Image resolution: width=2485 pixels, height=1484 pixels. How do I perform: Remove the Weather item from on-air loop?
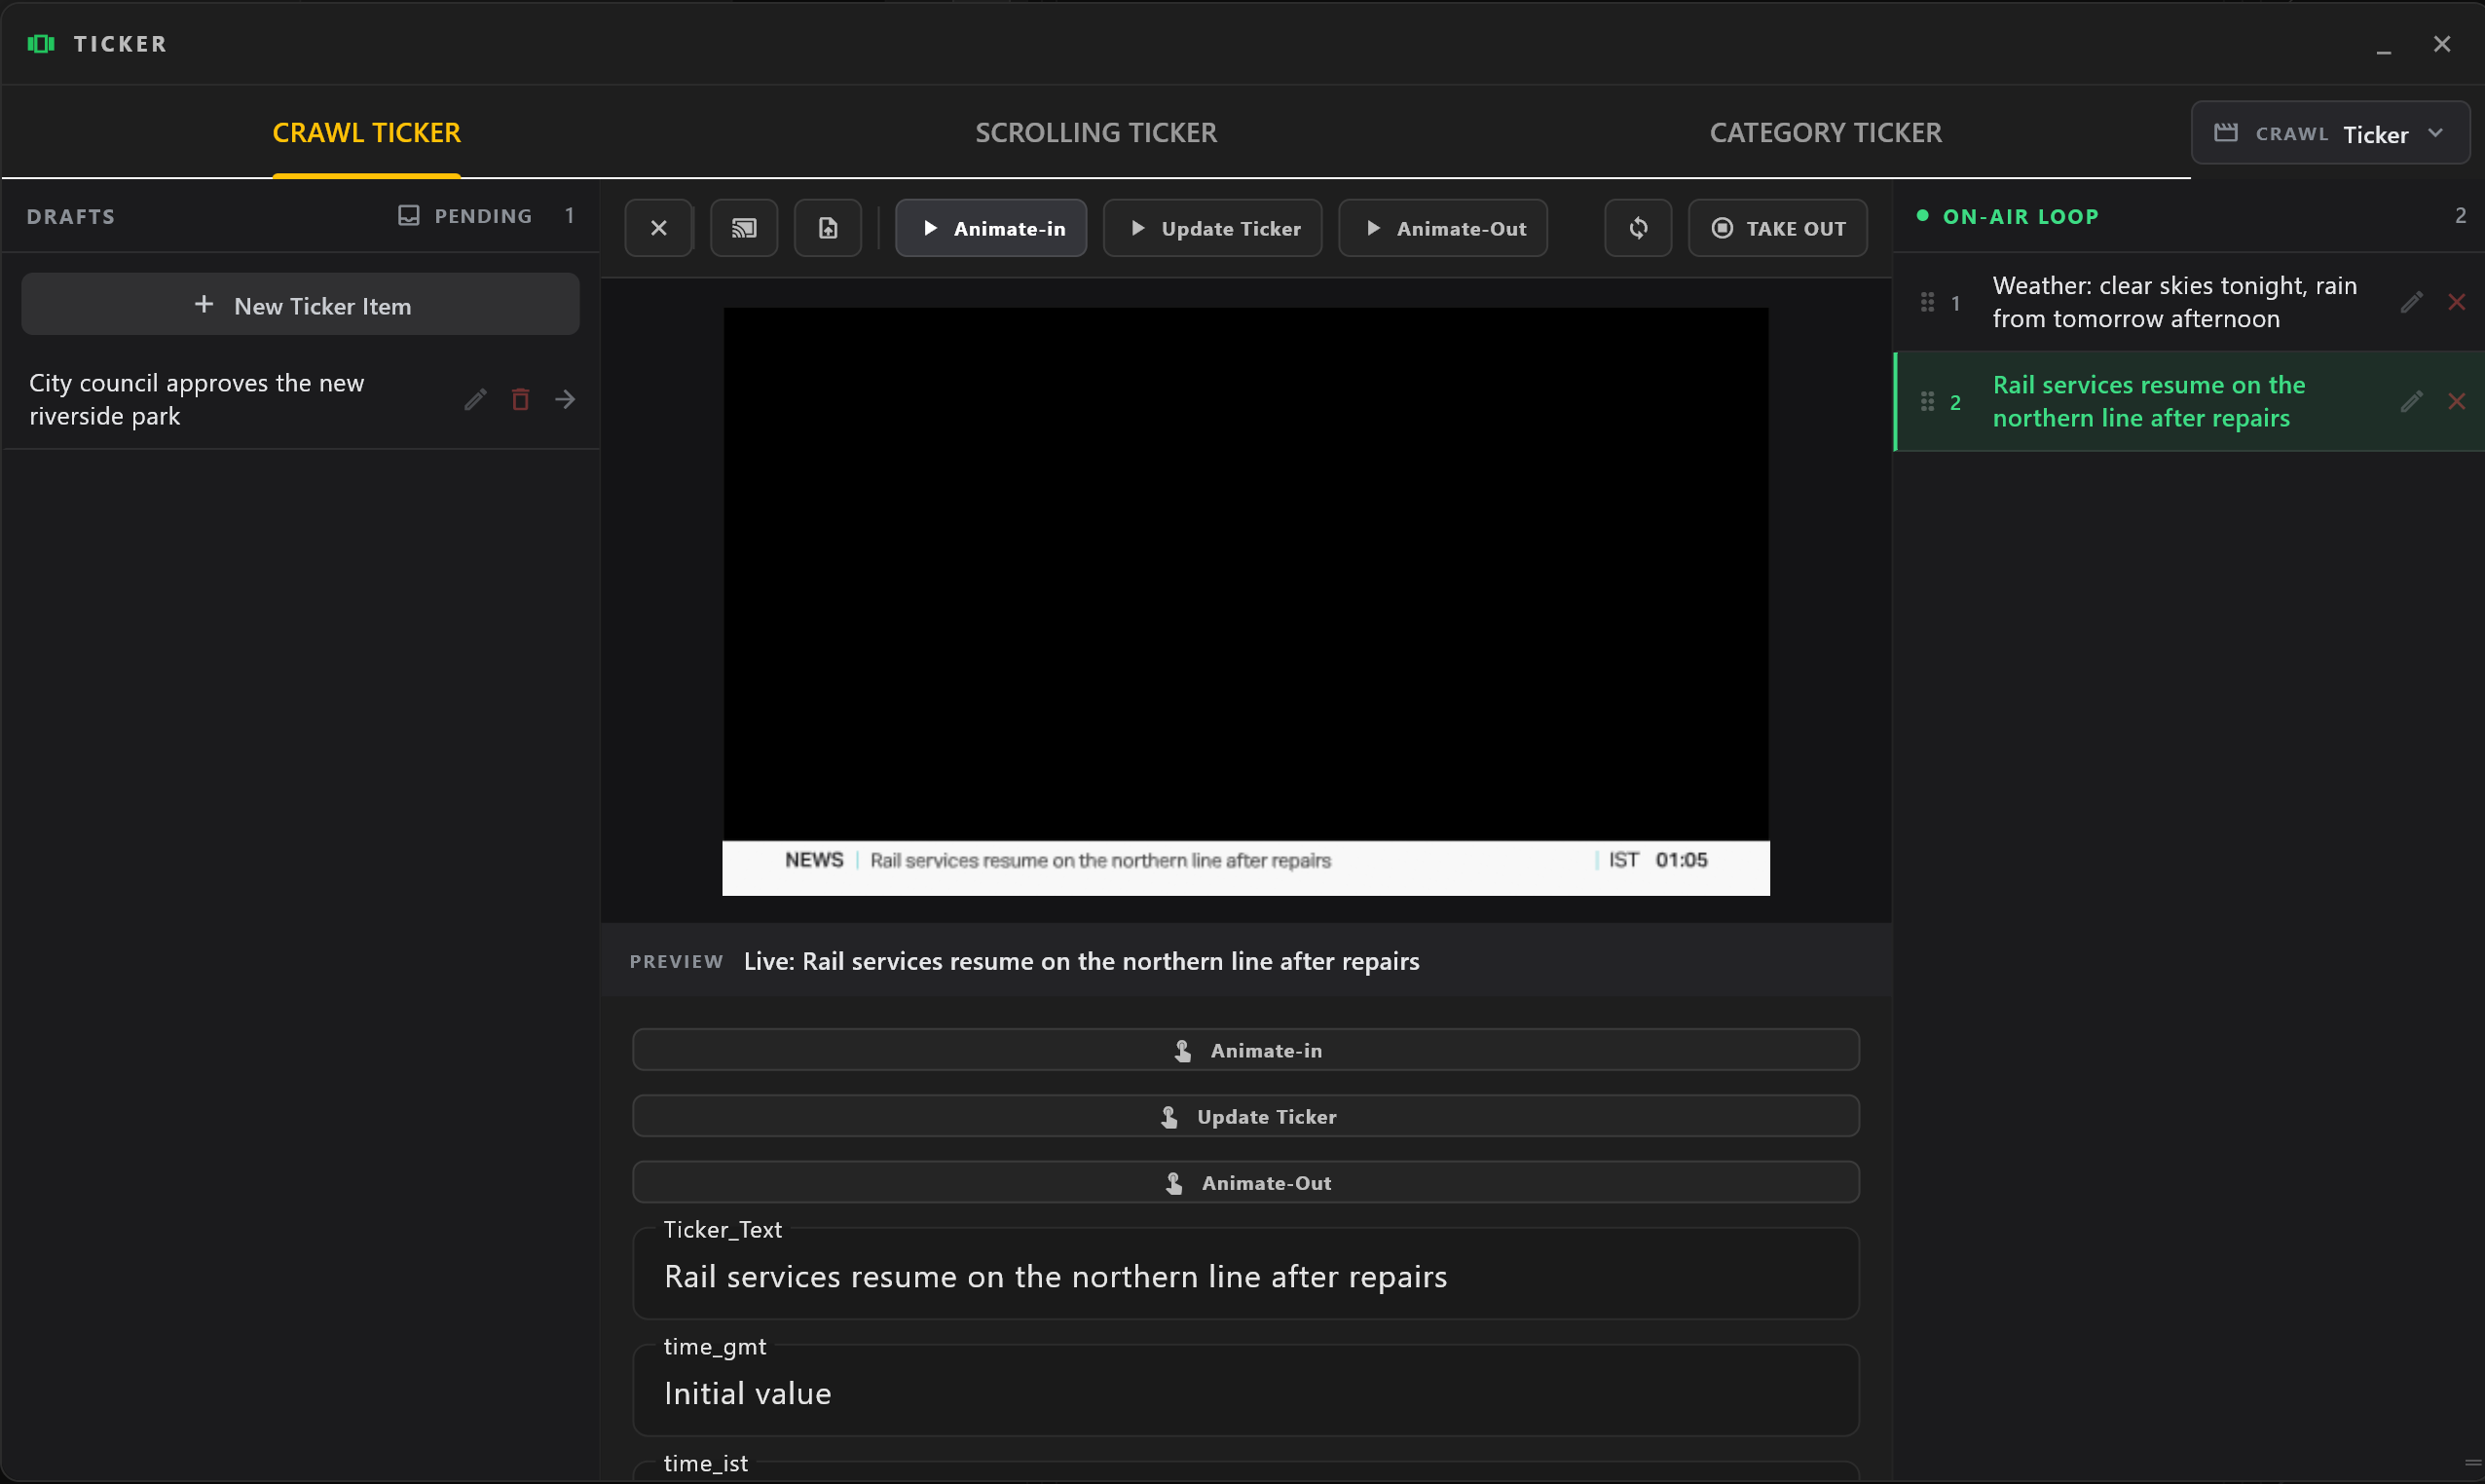[x=2456, y=302]
